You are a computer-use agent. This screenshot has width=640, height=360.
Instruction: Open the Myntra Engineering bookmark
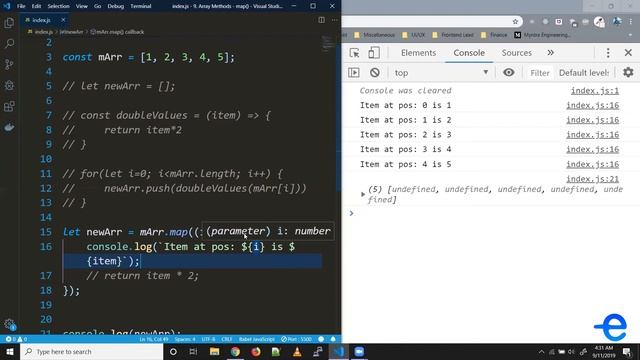point(542,35)
